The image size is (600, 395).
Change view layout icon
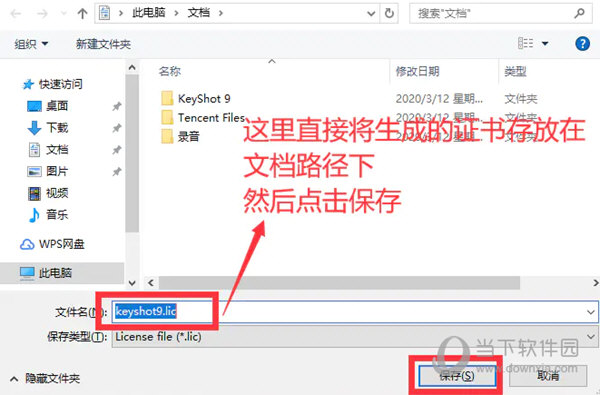coord(525,43)
